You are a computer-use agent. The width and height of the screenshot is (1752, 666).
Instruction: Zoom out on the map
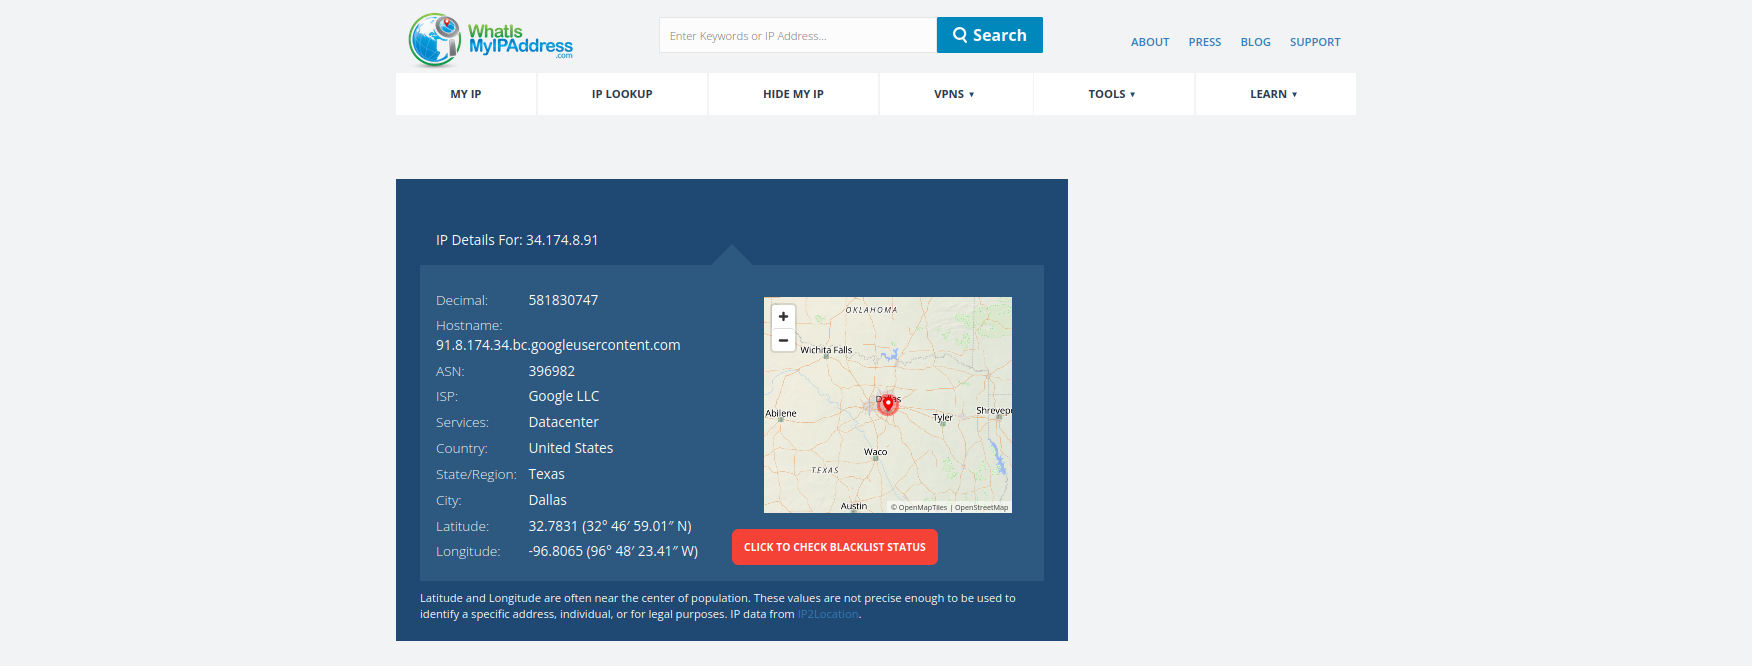tap(783, 340)
